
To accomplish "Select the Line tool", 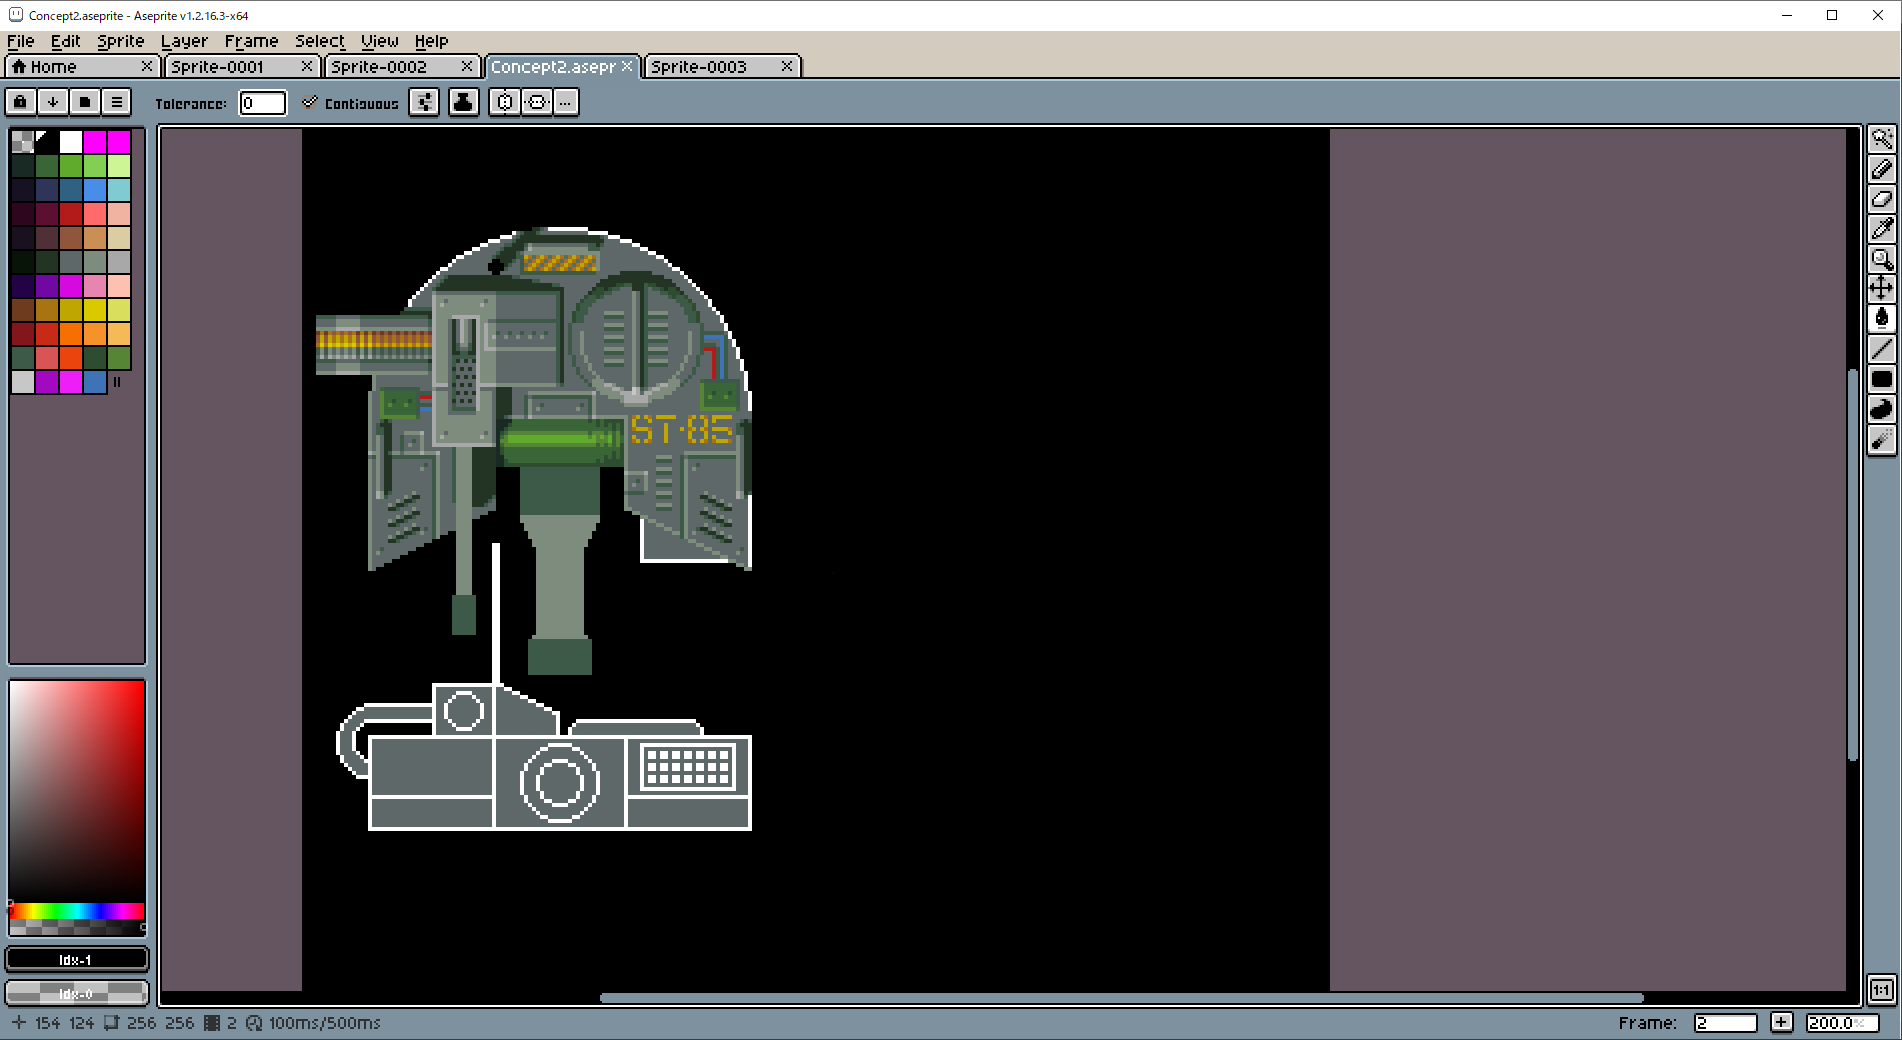I will 1881,349.
